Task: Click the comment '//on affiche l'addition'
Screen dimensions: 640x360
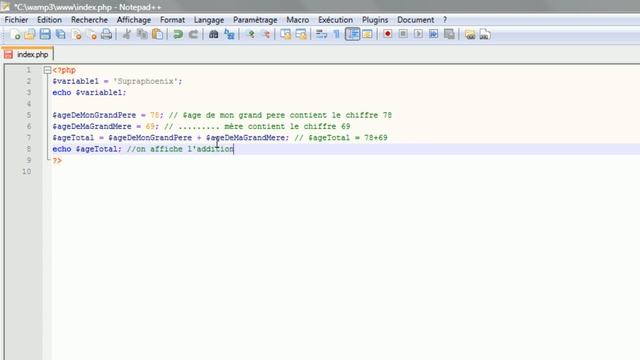Action: point(180,149)
